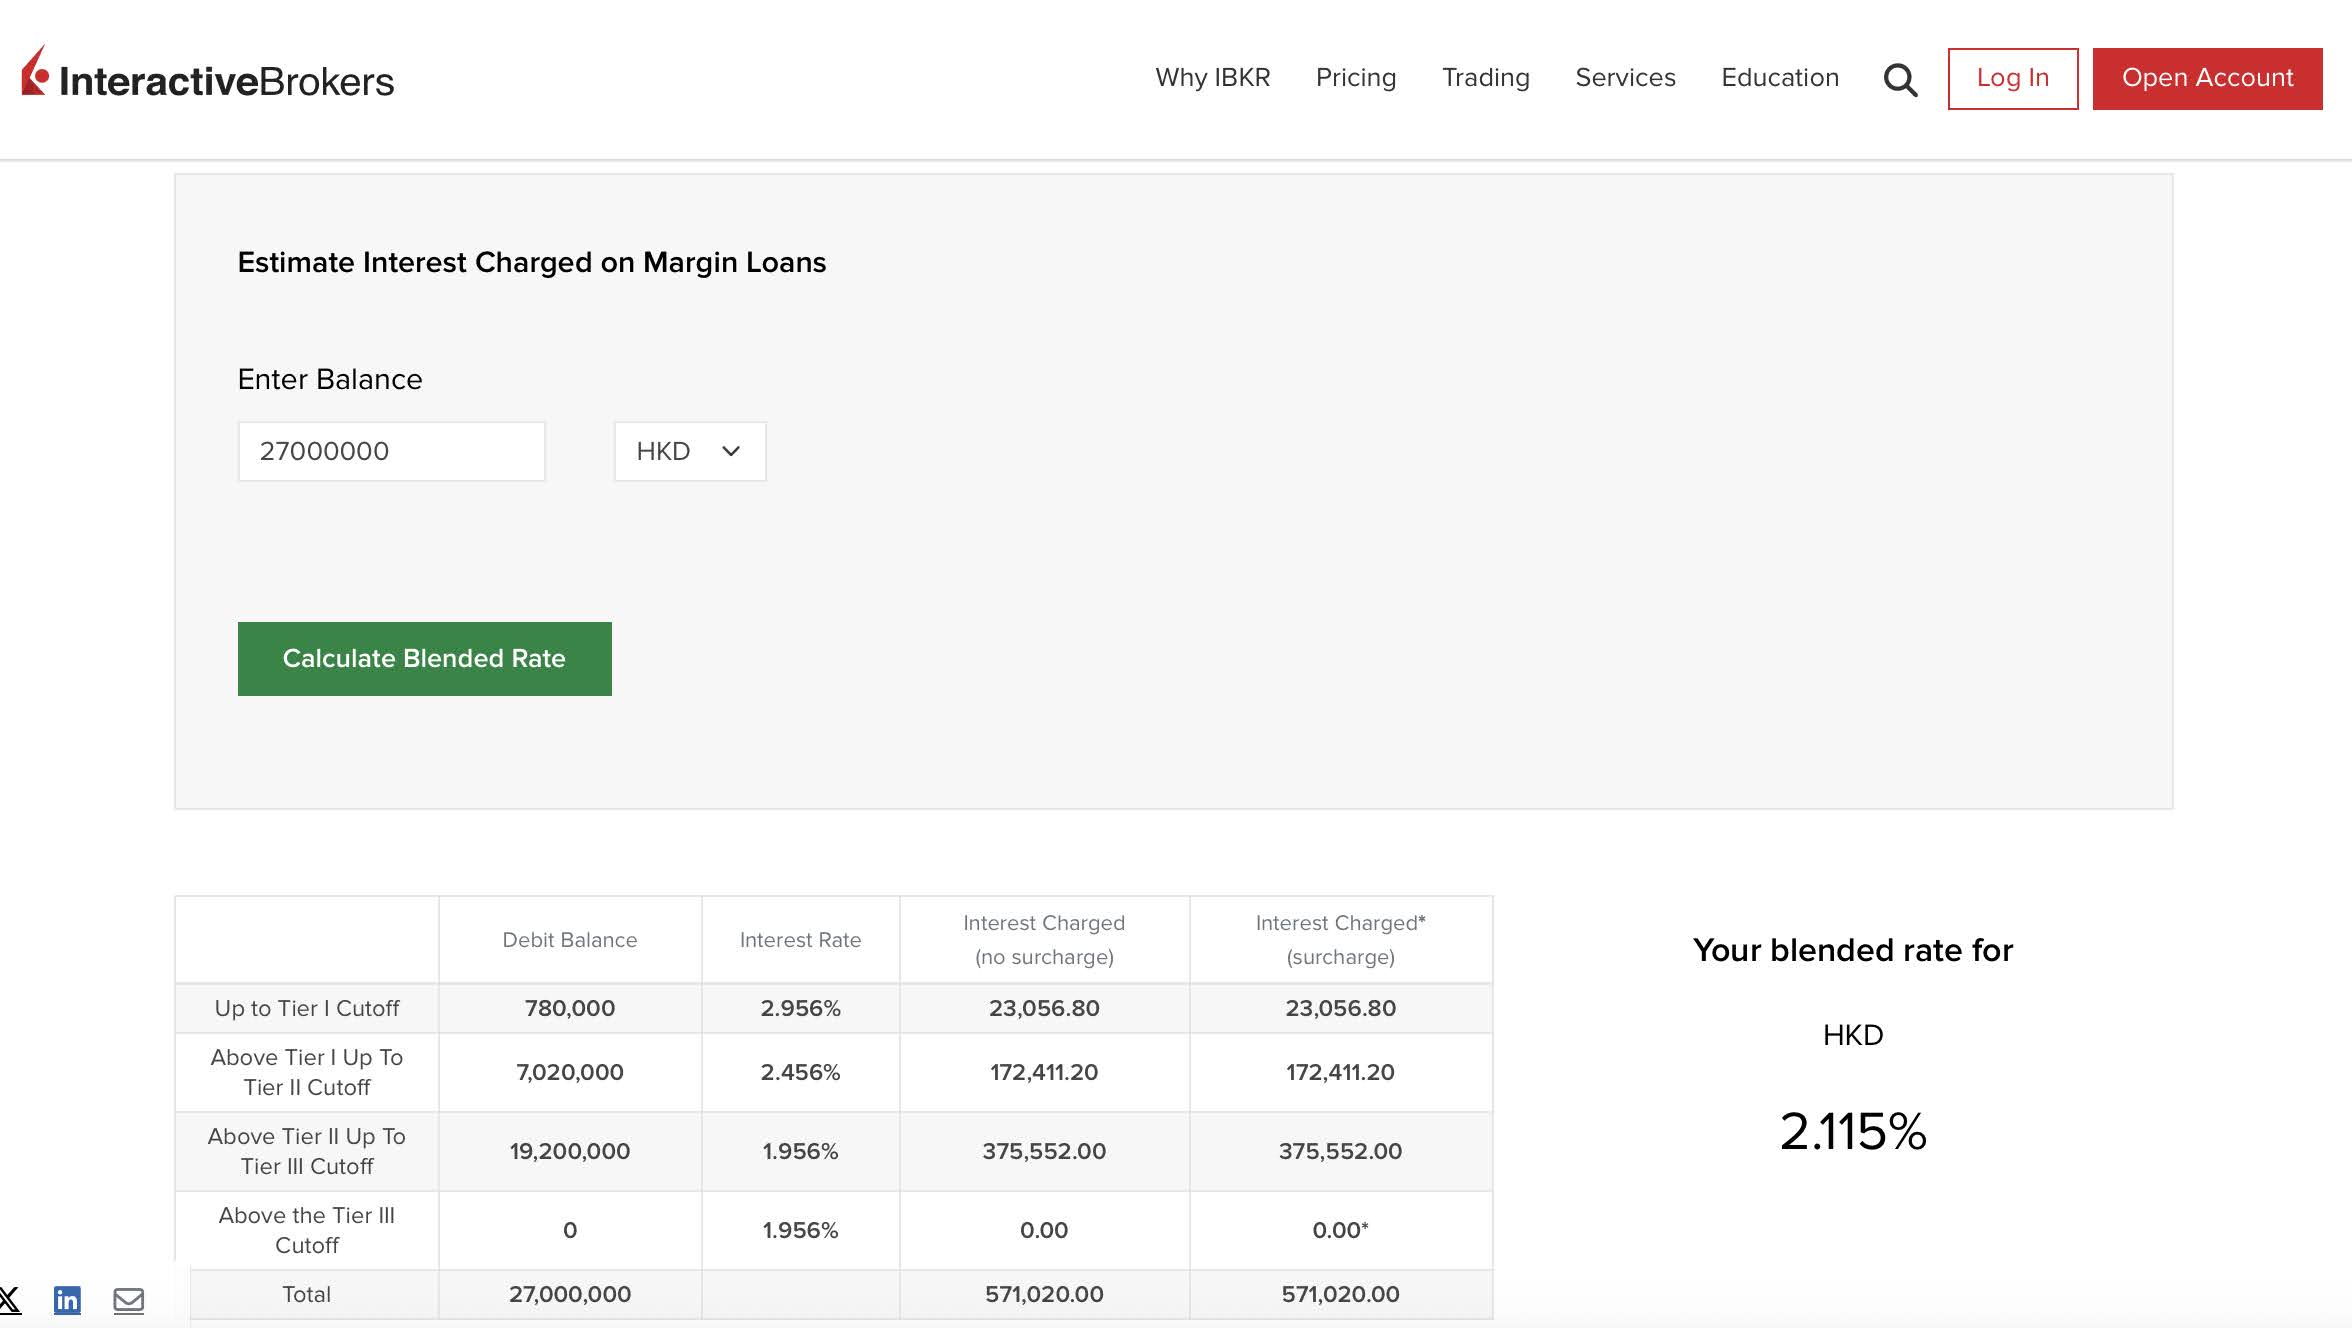Click the Log In button

click(2012, 78)
